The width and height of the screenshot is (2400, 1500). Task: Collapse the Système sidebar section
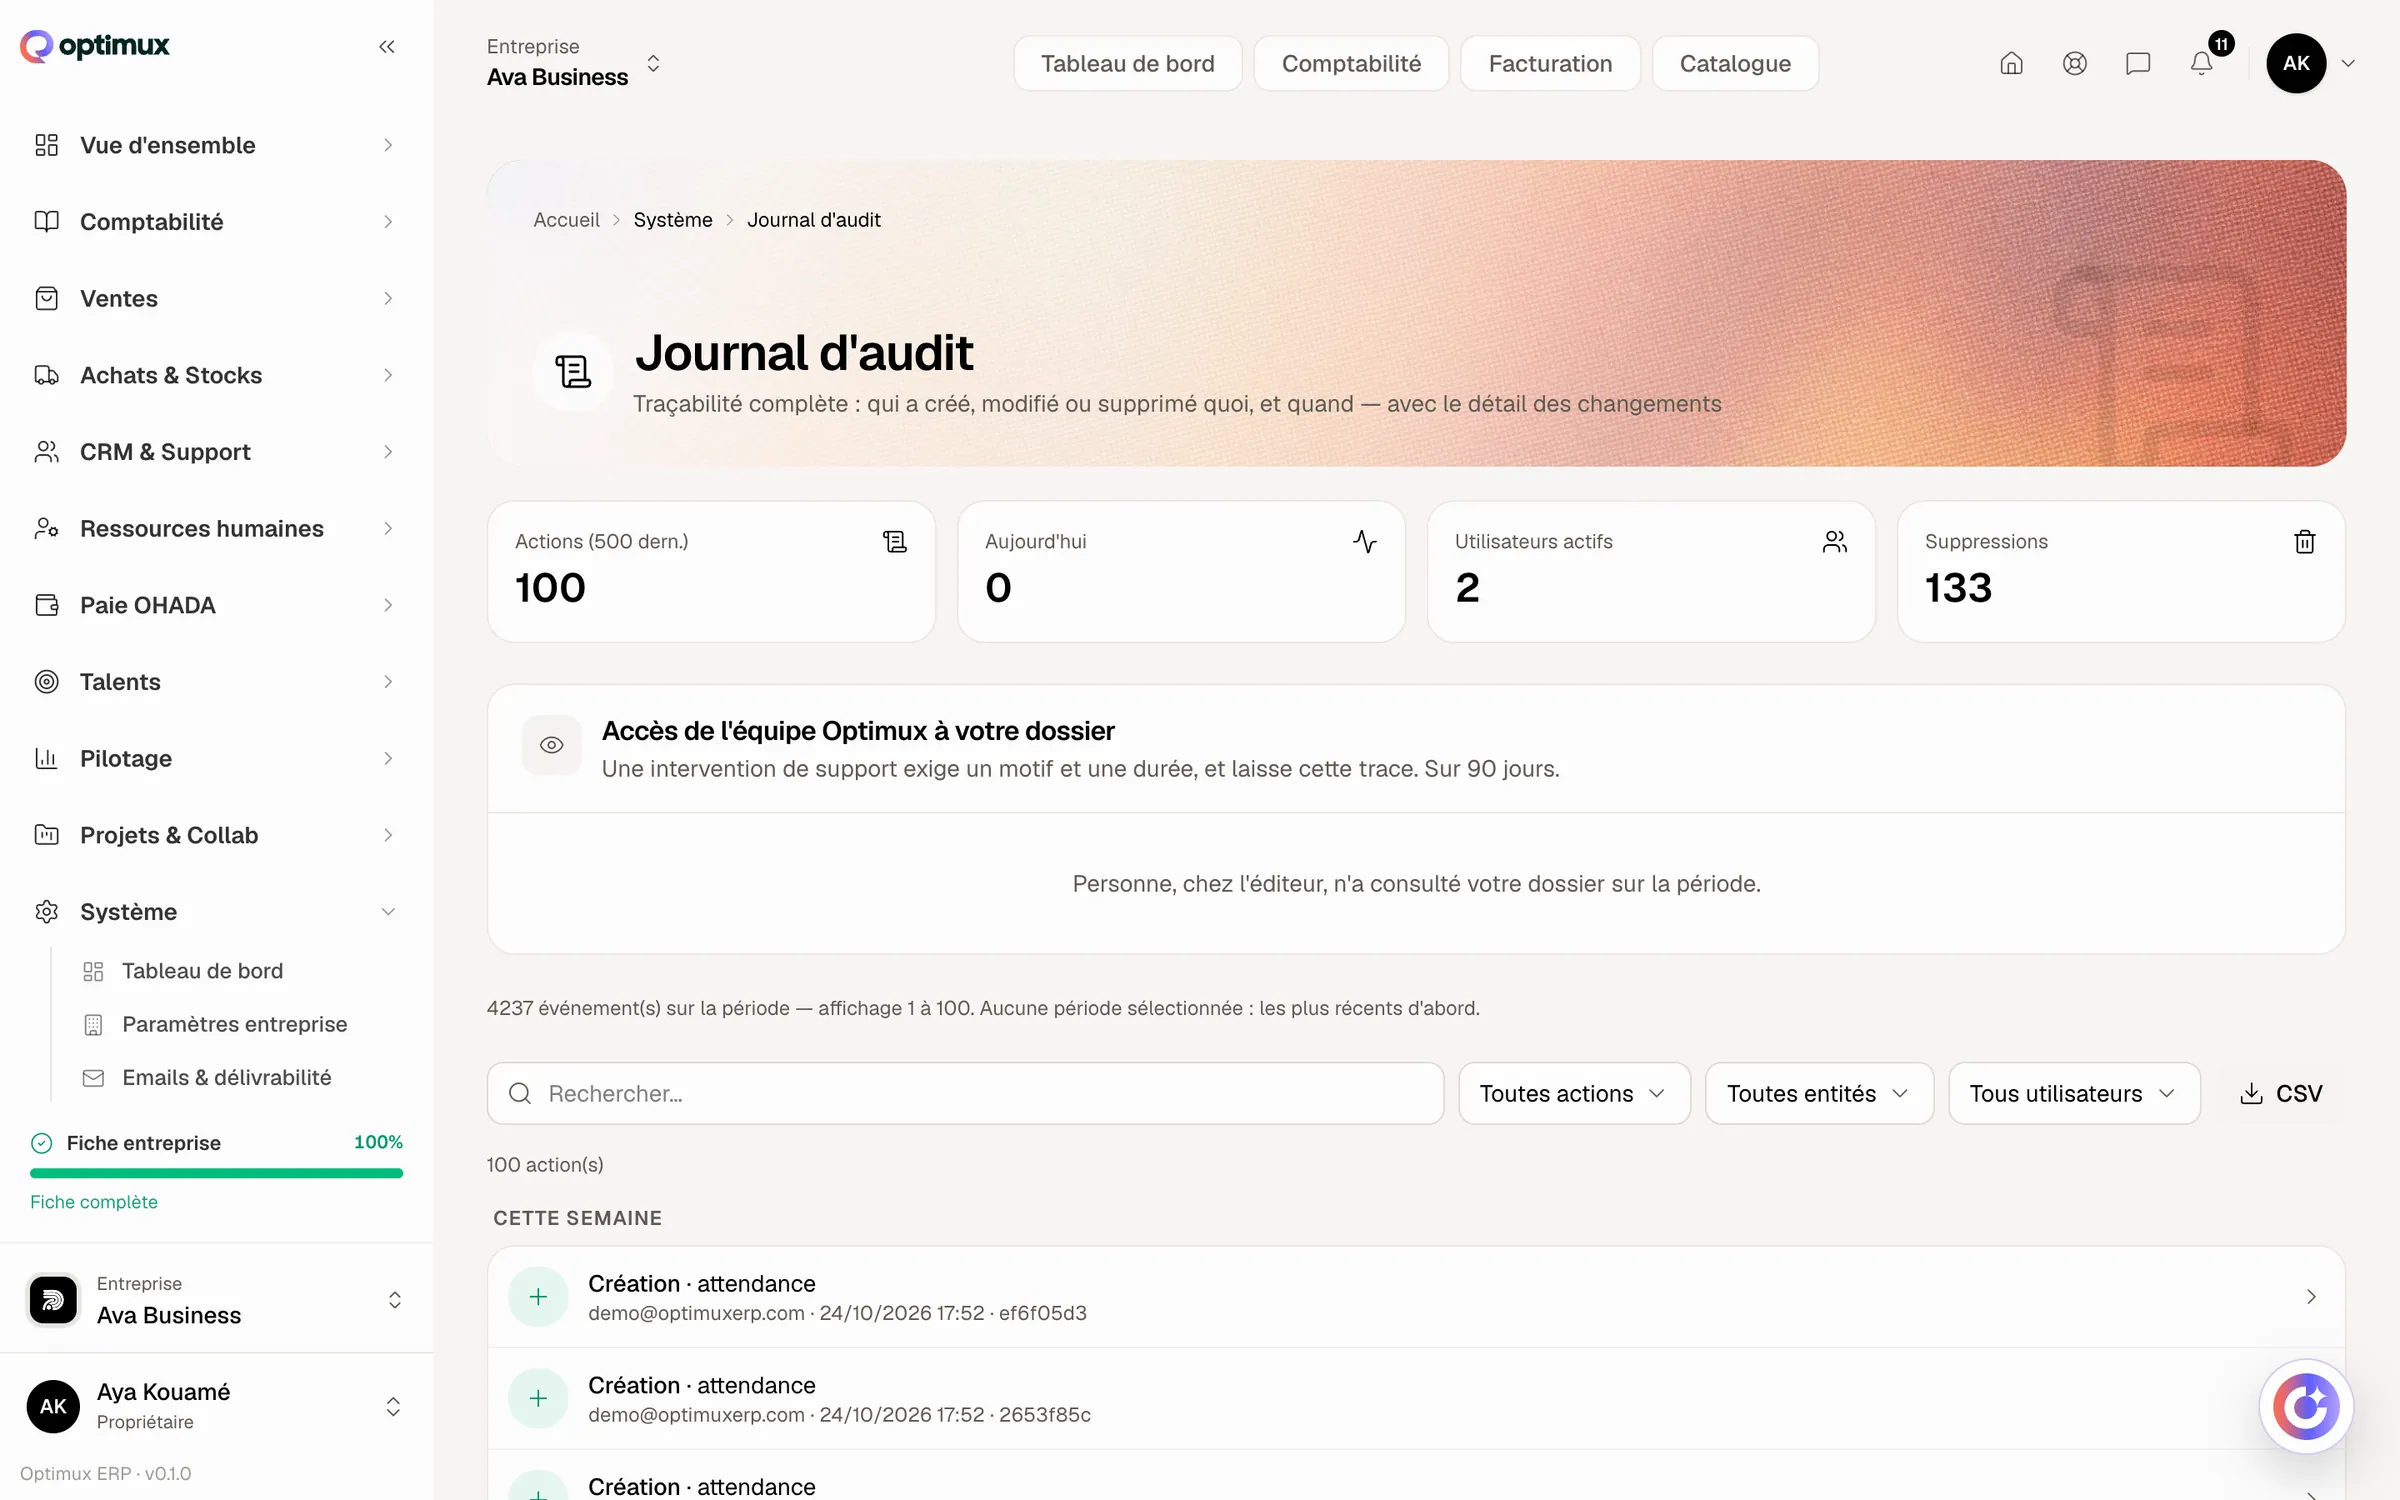pos(216,912)
